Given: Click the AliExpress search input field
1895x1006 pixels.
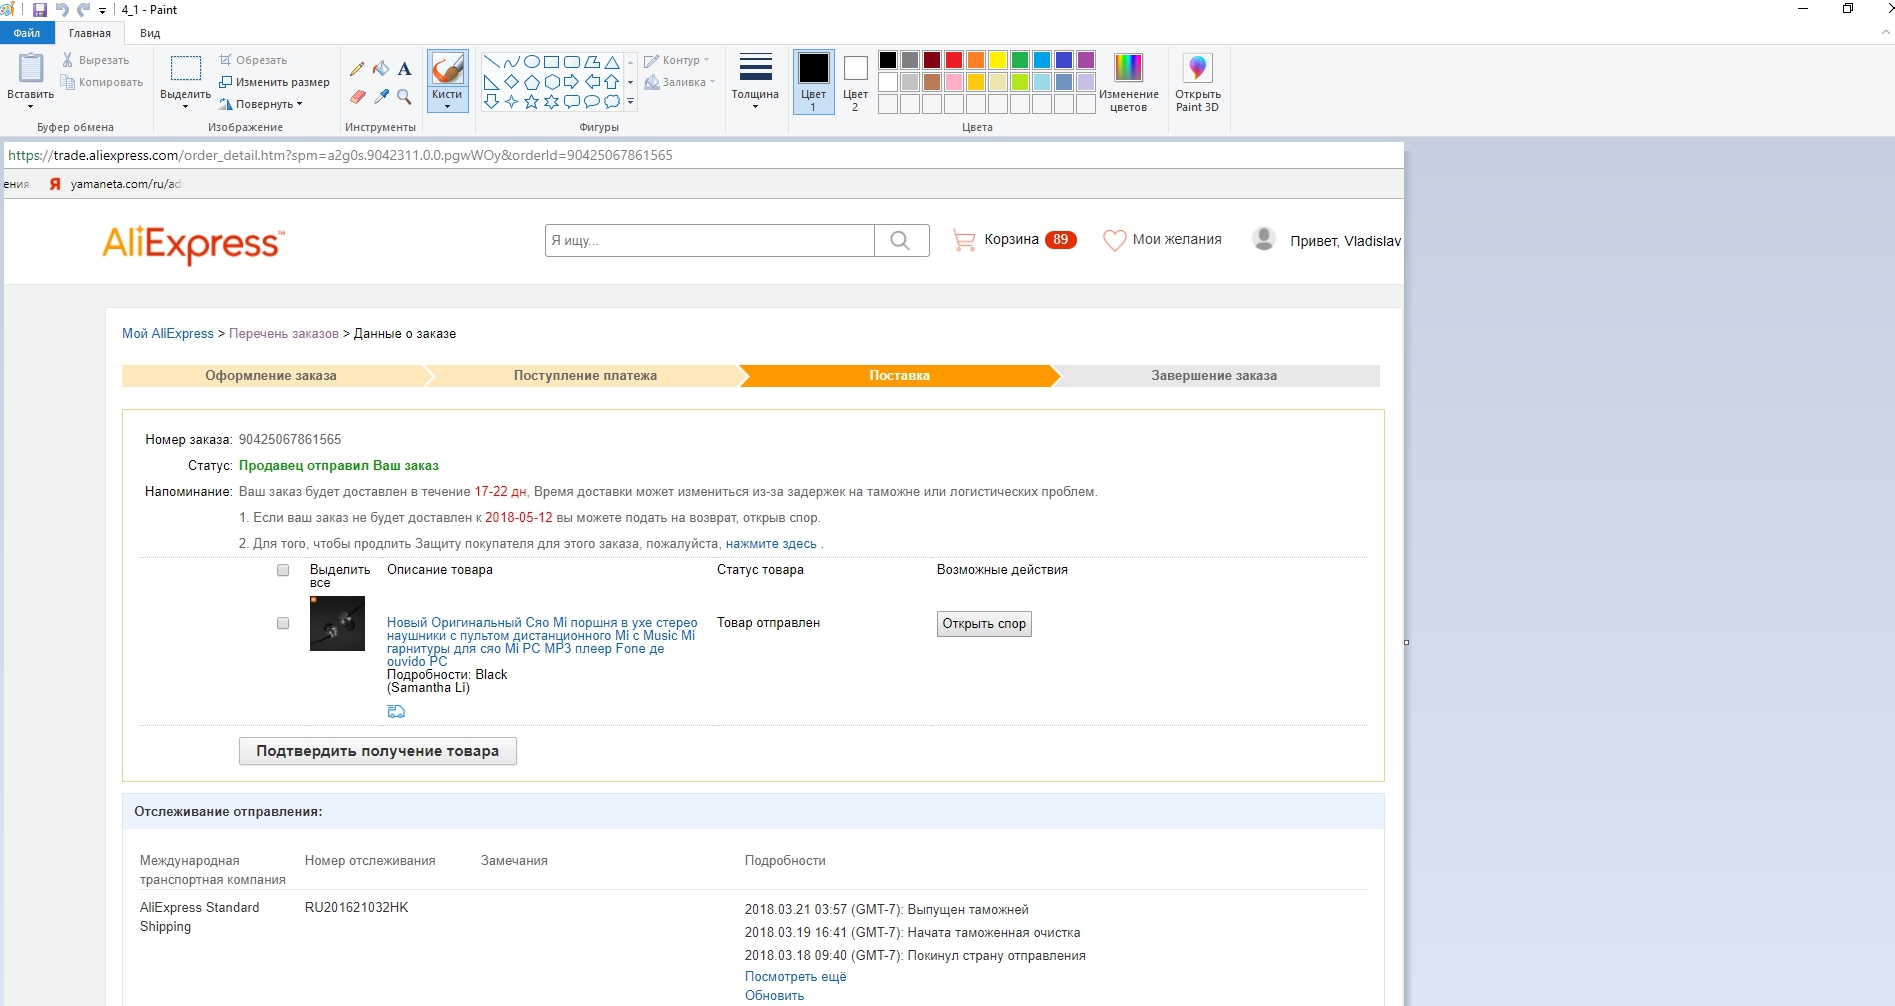Looking at the screenshot, I should click(x=709, y=241).
